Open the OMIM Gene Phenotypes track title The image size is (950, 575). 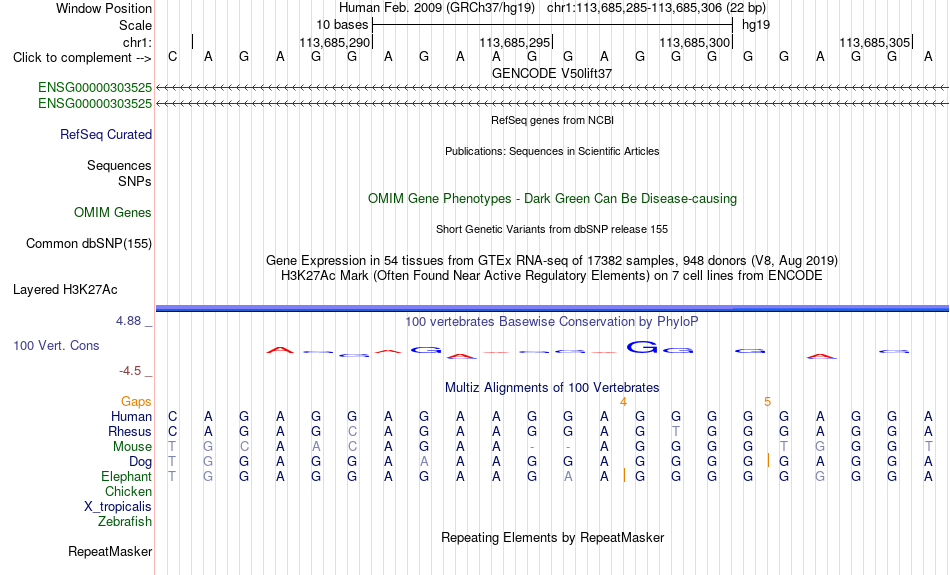pyautogui.click(x=552, y=199)
